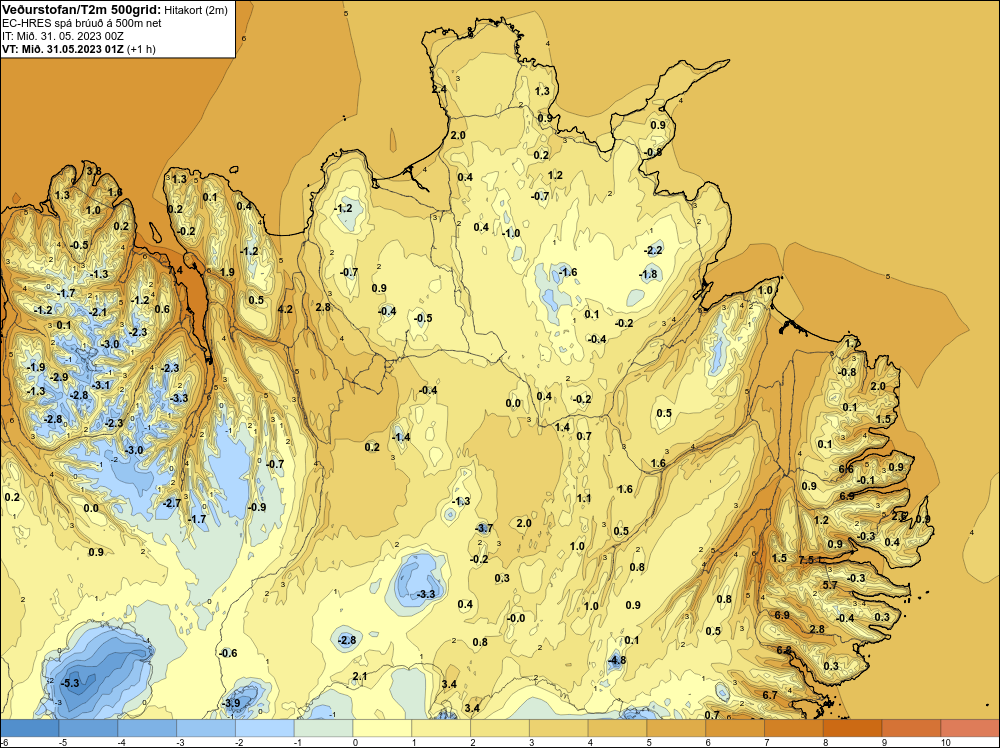Image resolution: width=1000 pixels, height=748 pixels.
Task: Click the -2.9 temperature value
Action: (59, 377)
